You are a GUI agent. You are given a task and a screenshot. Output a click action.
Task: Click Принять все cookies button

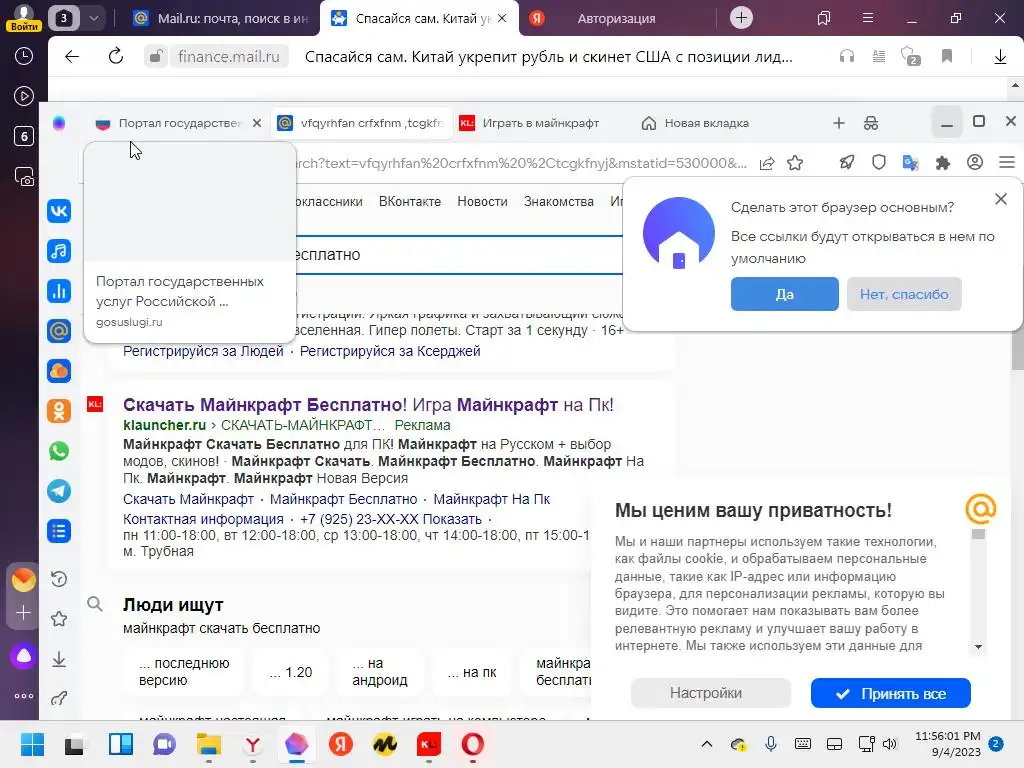890,694
